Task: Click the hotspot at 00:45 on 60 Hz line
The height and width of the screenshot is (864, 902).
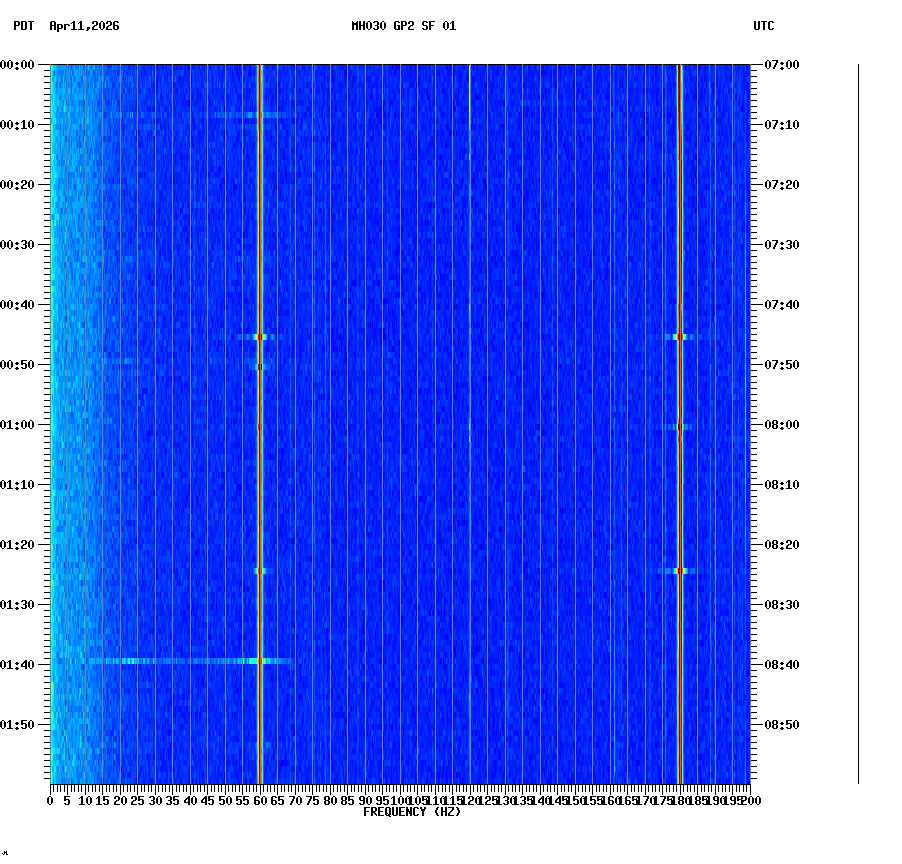Action: (261, 338)
